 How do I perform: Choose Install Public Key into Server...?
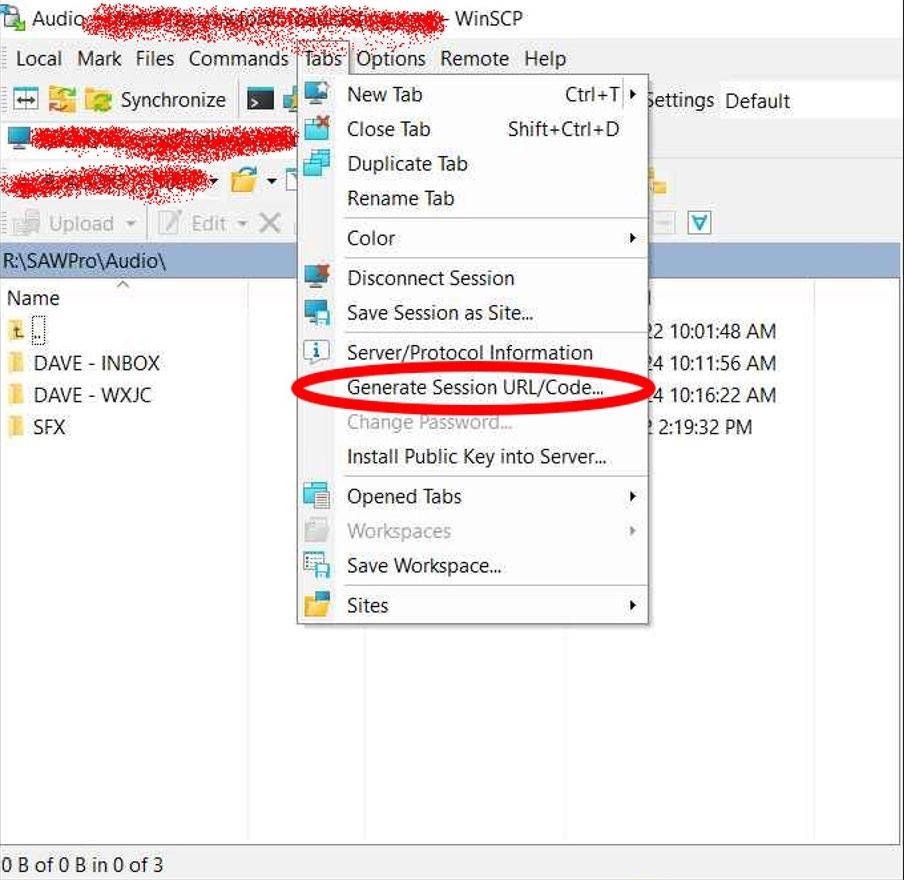click(473, 456)
